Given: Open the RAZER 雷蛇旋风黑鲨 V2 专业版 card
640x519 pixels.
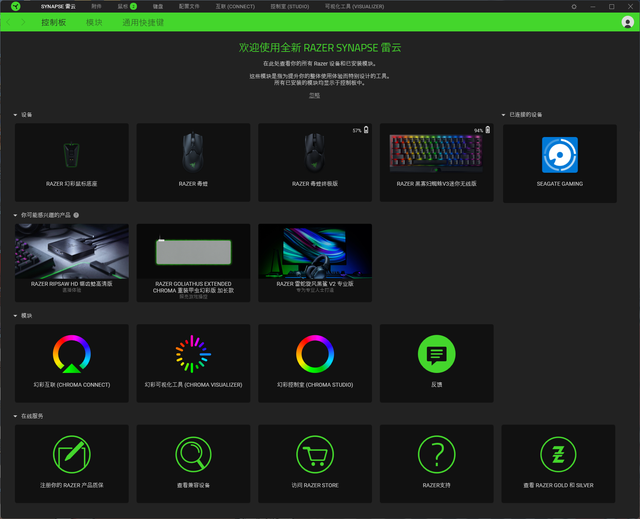Looking at the screenshot, I should tap(315, 263).
